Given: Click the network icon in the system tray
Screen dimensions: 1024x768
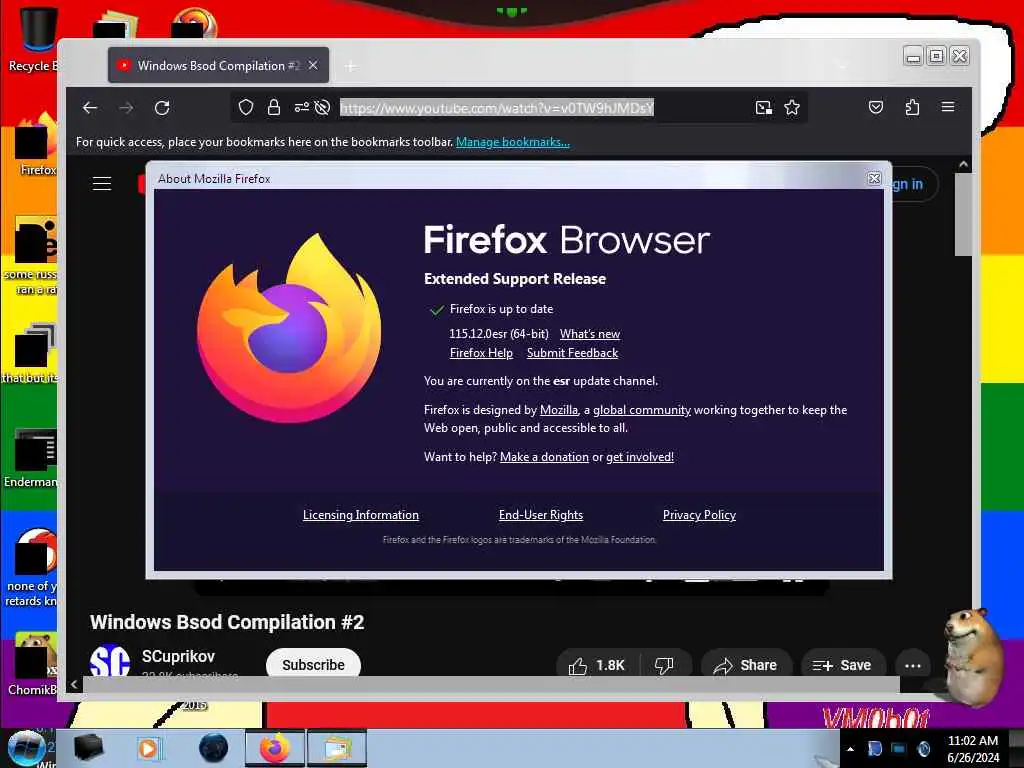Looking at the screenshot, I should [899, 748].
